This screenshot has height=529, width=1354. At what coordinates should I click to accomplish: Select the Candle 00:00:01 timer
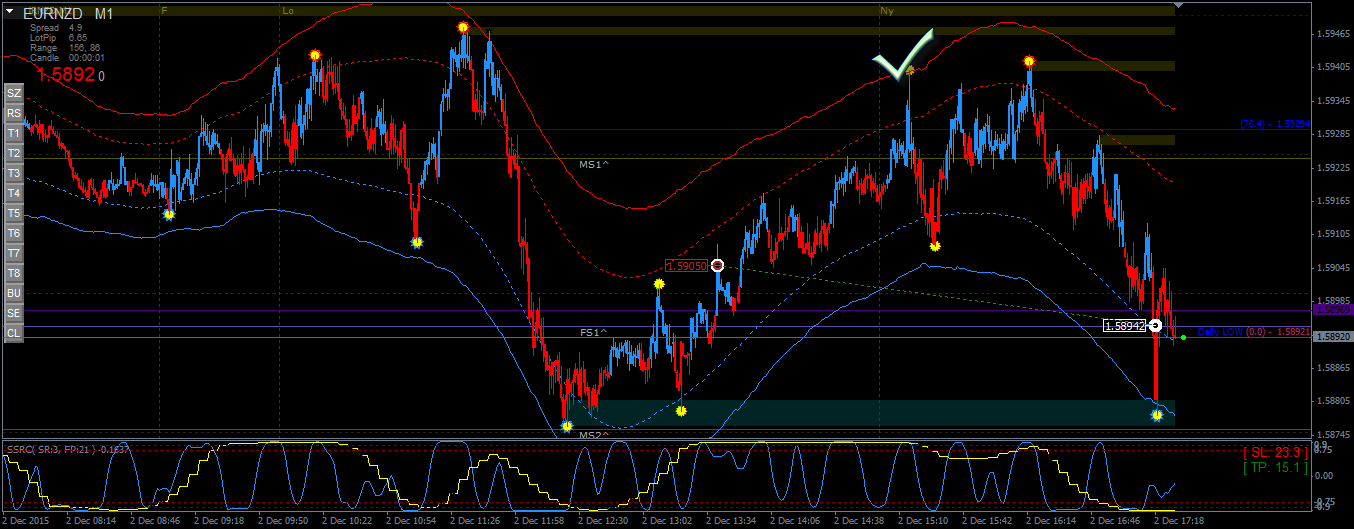(67, 58)
